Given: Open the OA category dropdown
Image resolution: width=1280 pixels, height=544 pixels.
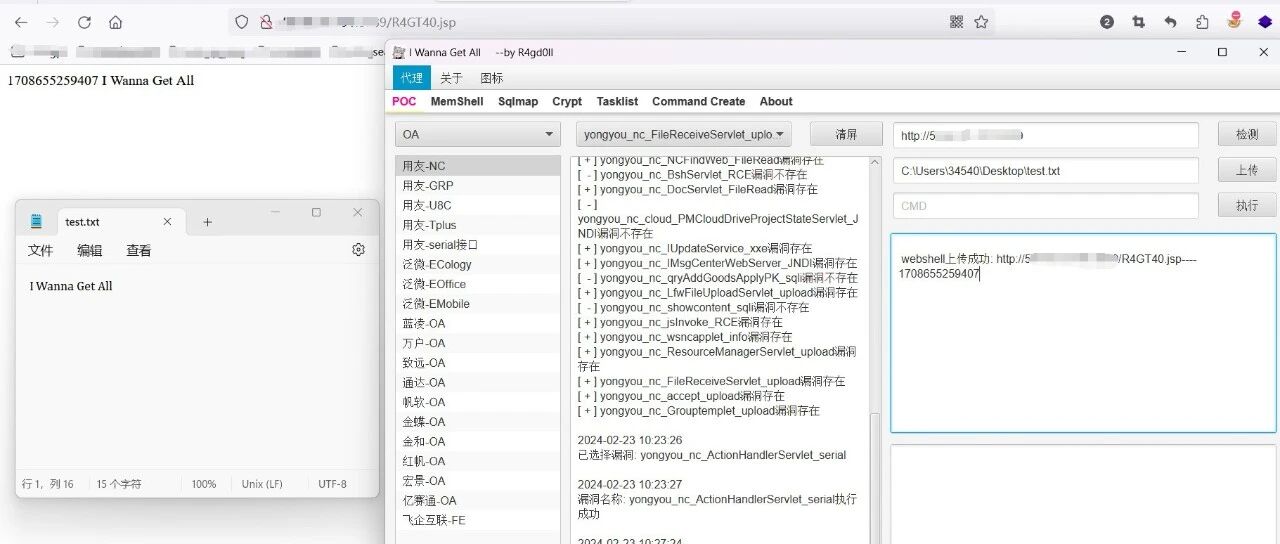Looking at the screenshot, I should click(x=478, y=134).
